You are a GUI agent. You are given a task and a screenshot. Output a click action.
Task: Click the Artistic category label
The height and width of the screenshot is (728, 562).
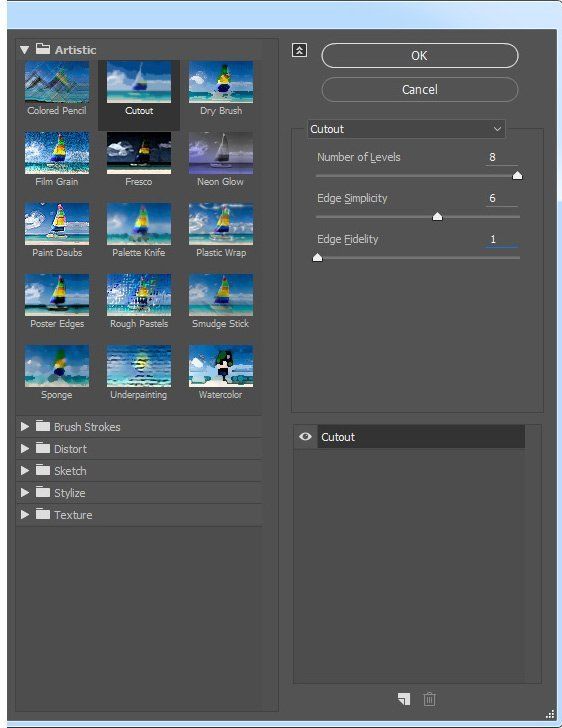(75, 50)
